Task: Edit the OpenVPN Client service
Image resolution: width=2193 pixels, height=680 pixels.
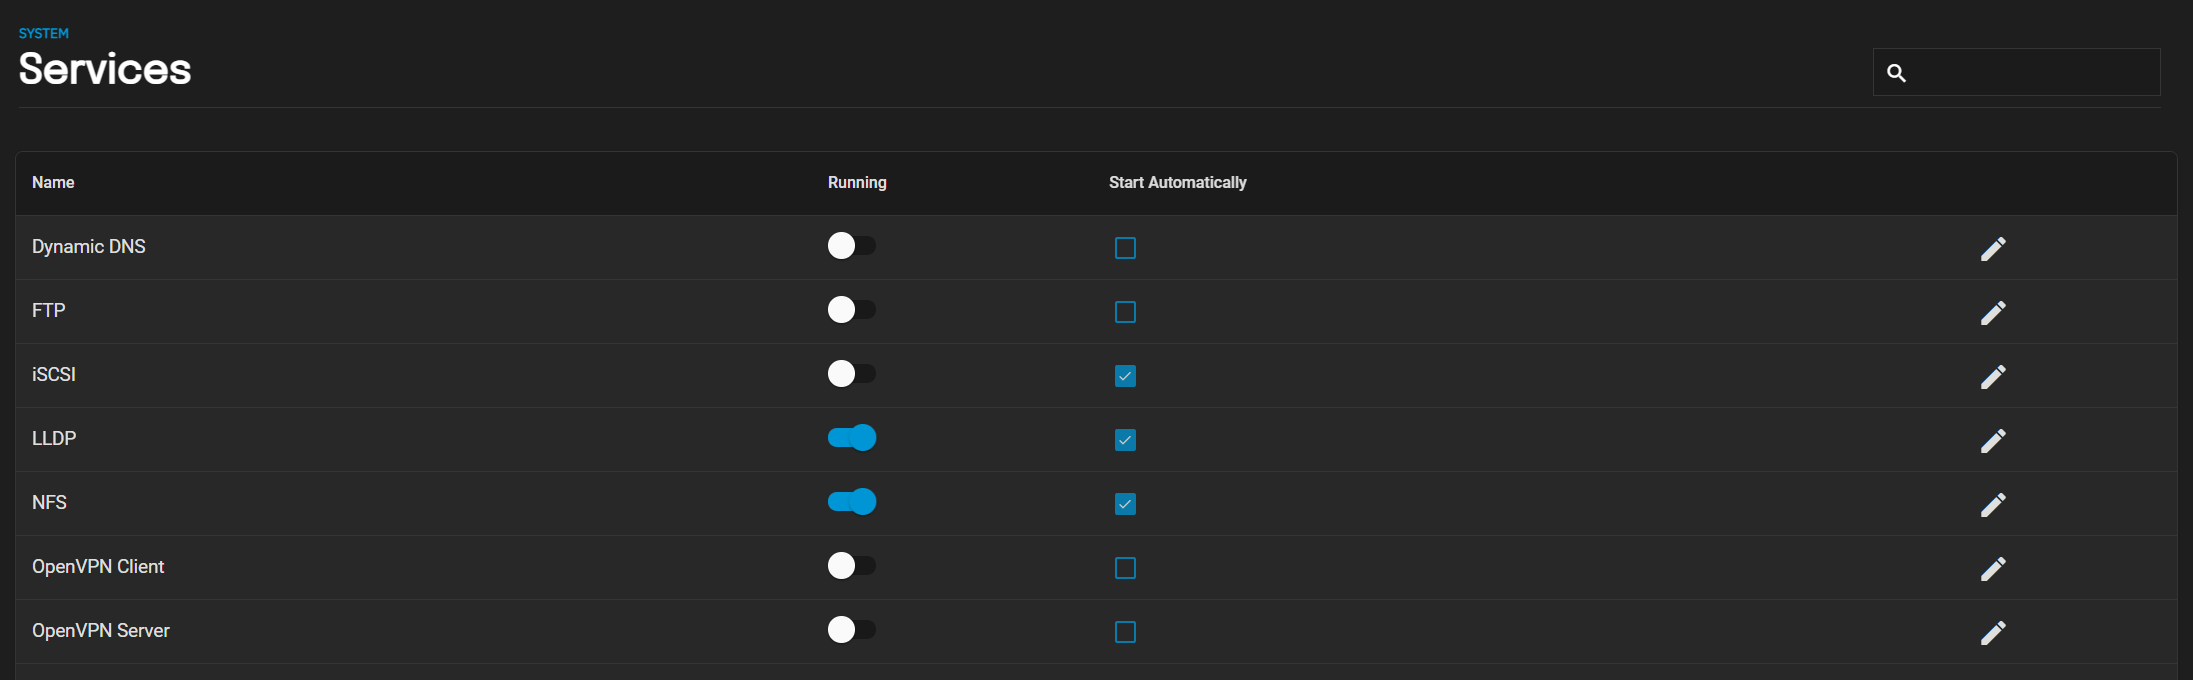Action: tap(1993, 568)
